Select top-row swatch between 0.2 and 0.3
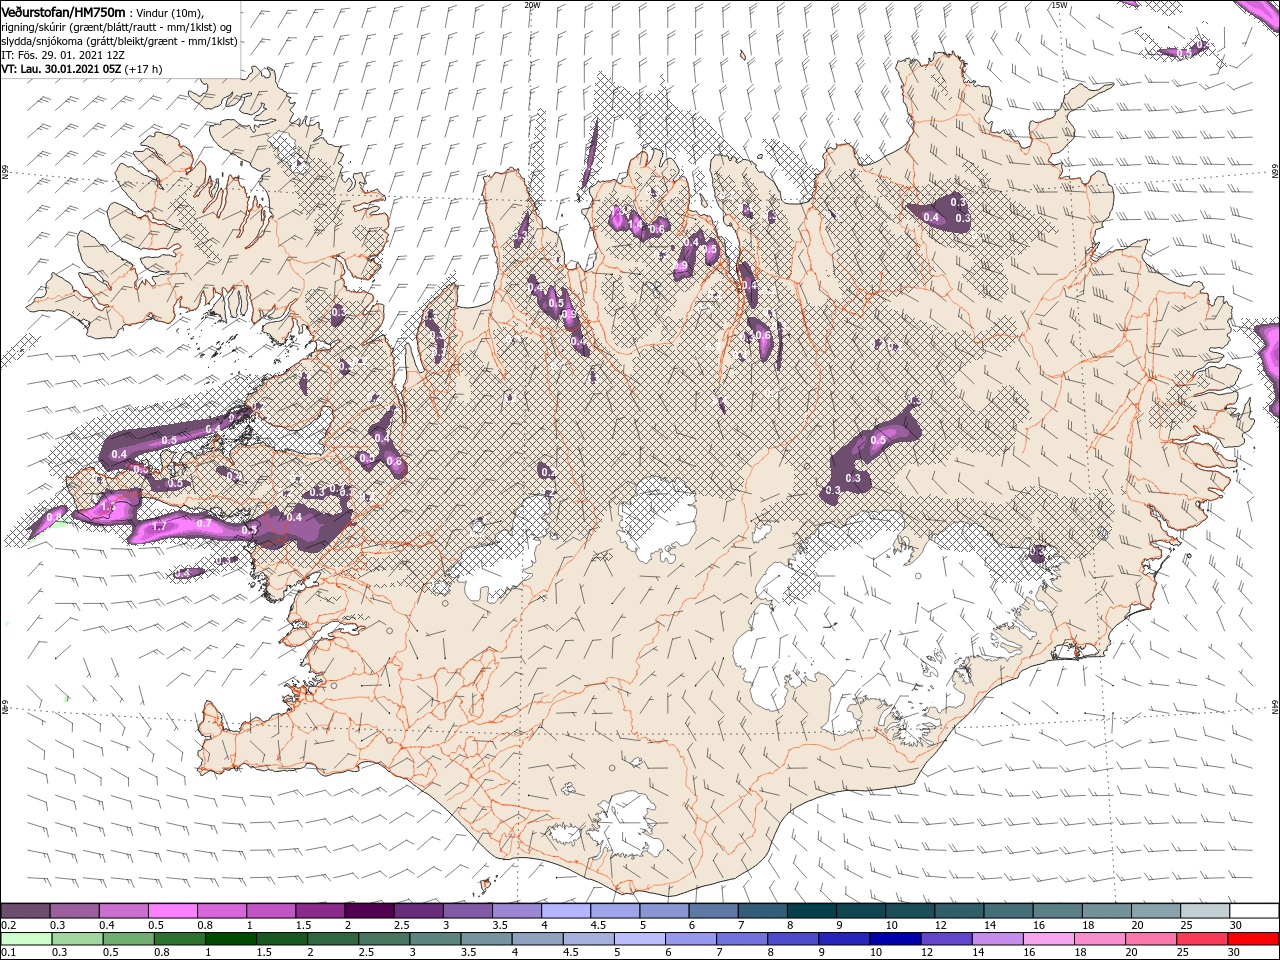Viewport: 1280px width, 960px height. (25, 911)
